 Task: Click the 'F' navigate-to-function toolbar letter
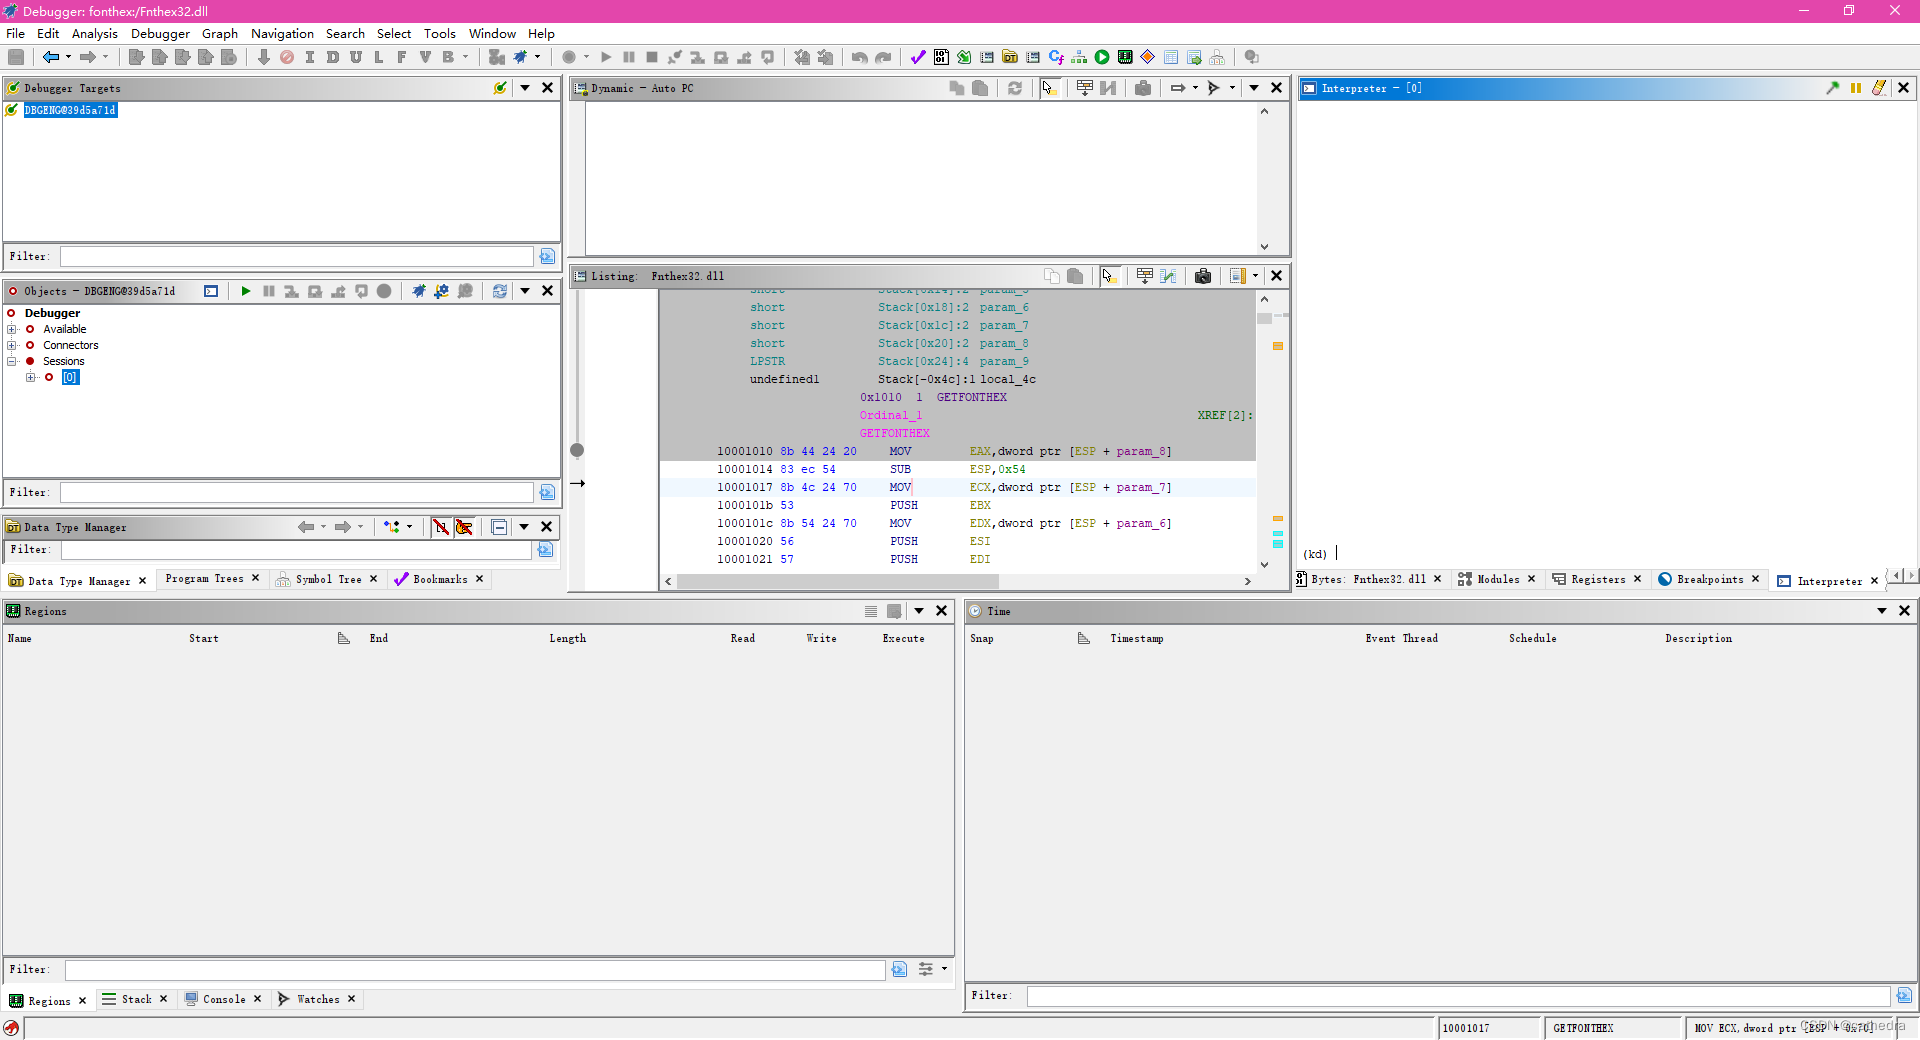(x=402, y=57)
